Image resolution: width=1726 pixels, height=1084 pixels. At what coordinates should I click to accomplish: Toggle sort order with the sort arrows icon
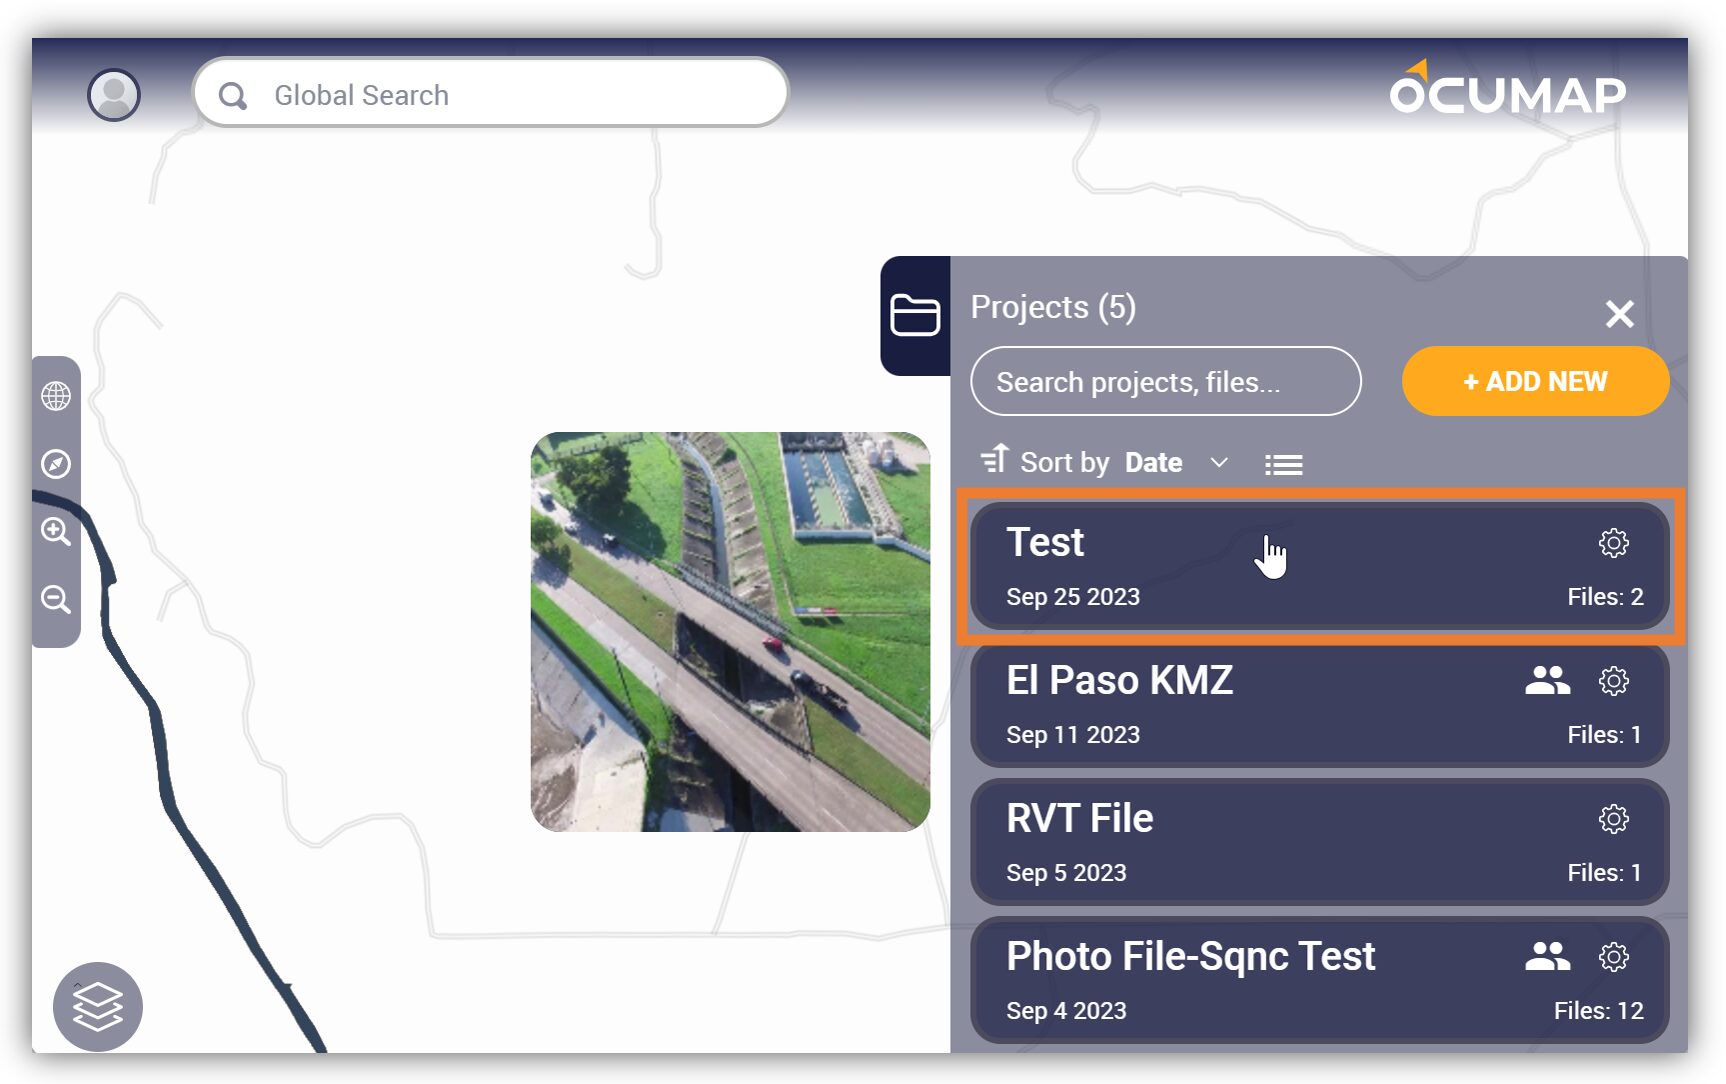tap(993, 461)
